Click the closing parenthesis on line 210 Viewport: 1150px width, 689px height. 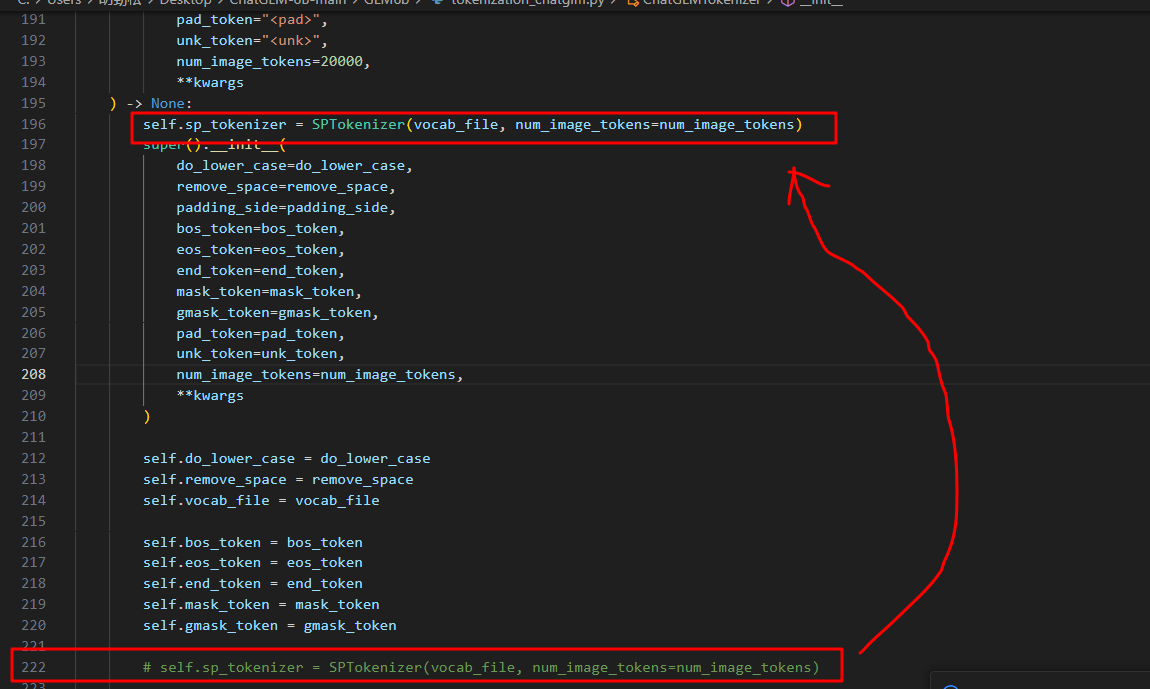click(147, 416)
